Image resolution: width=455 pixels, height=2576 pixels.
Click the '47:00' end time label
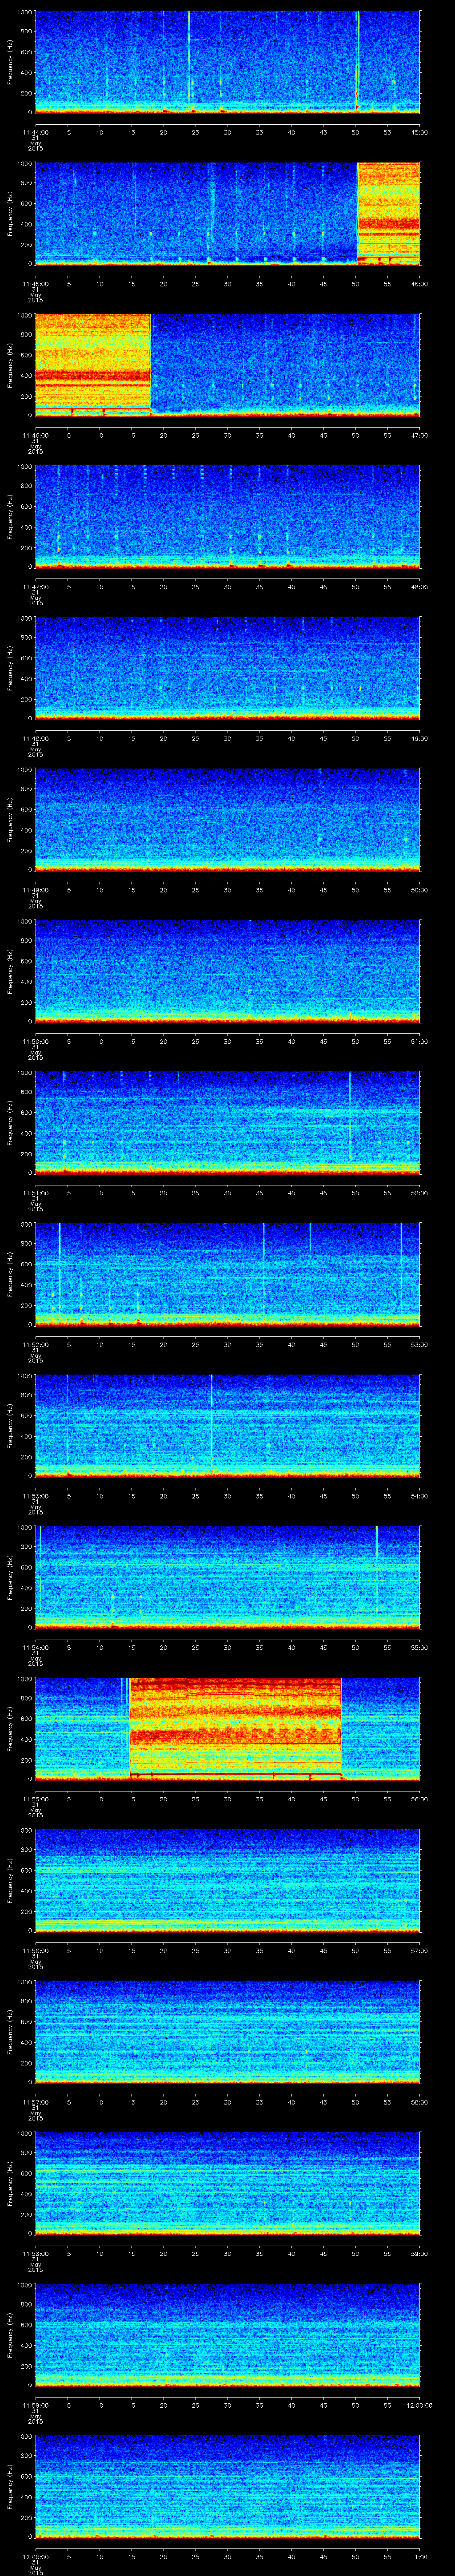coord(420,435)
